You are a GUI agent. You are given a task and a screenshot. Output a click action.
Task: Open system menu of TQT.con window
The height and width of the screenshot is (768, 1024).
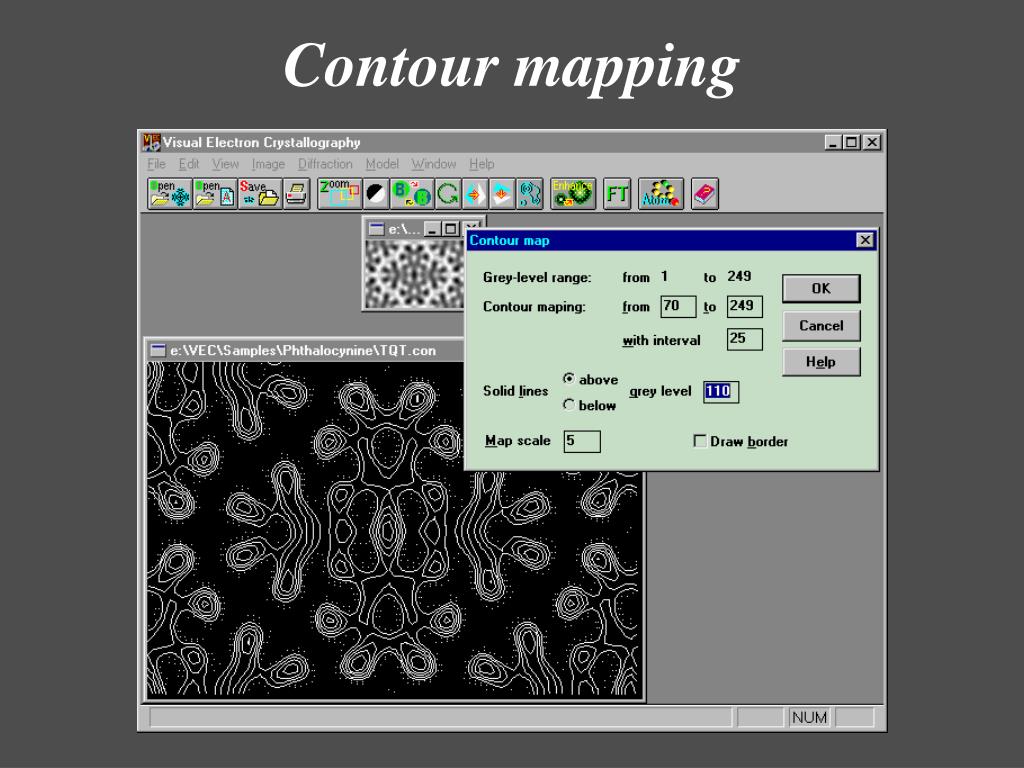click(157, 351)
